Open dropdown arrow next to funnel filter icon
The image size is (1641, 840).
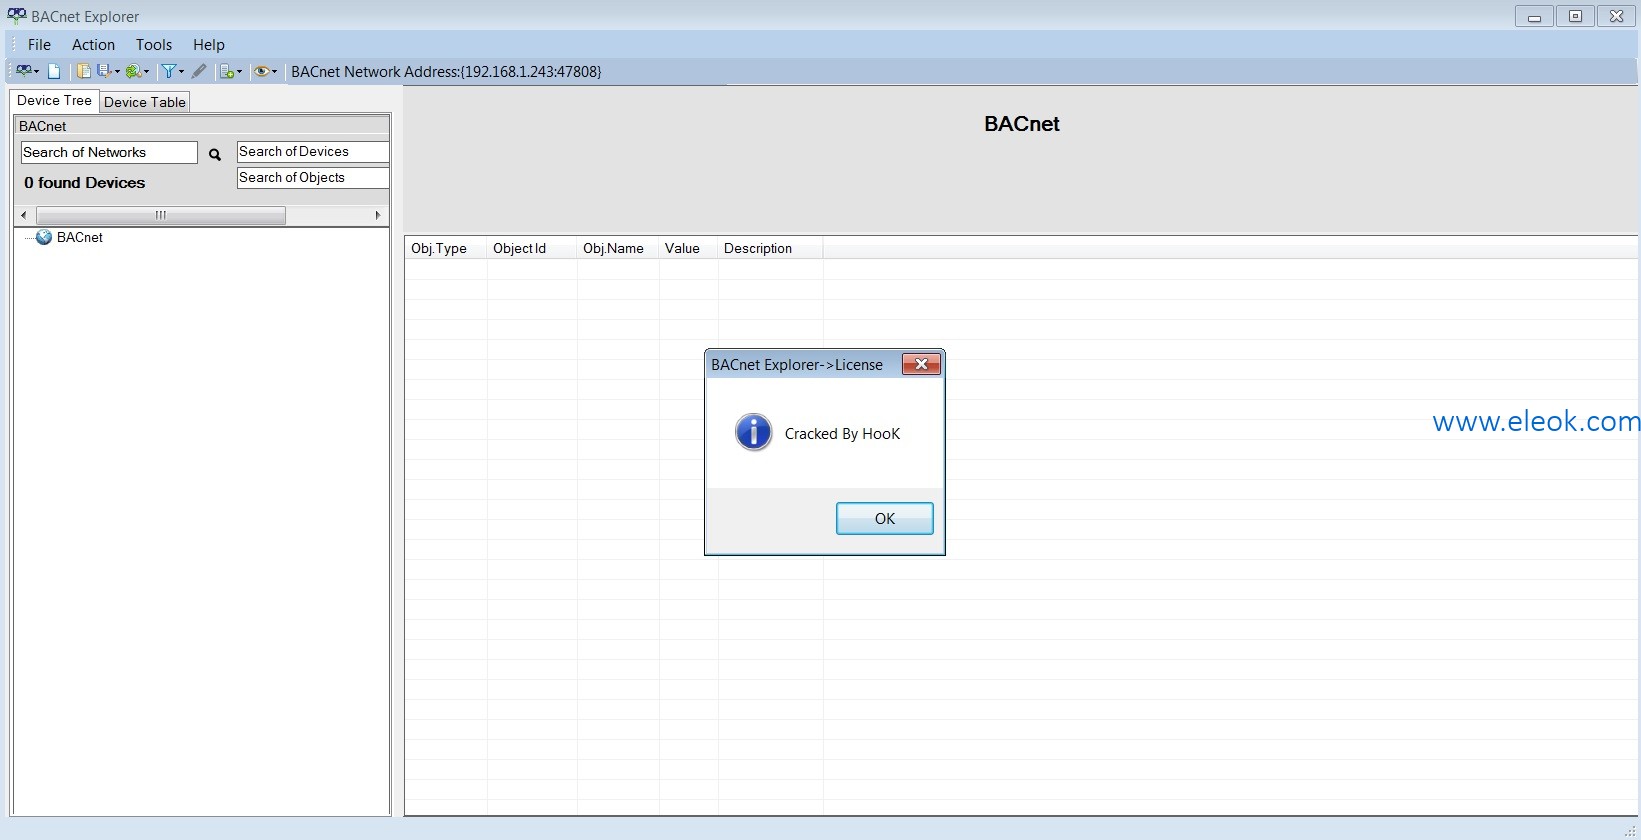click(181, 72)
